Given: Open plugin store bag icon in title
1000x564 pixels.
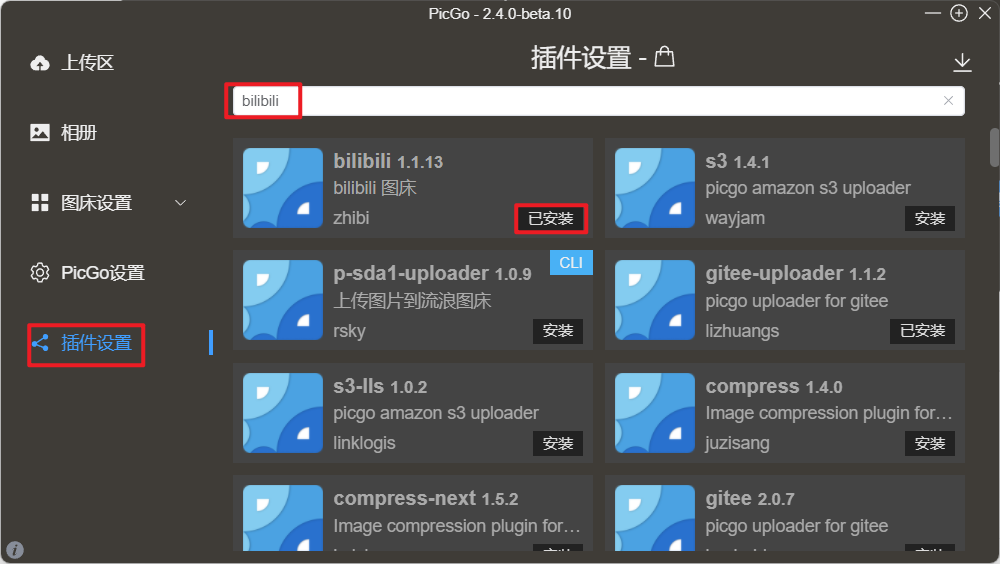Looking at the screenshot, I should pos(665,57).
